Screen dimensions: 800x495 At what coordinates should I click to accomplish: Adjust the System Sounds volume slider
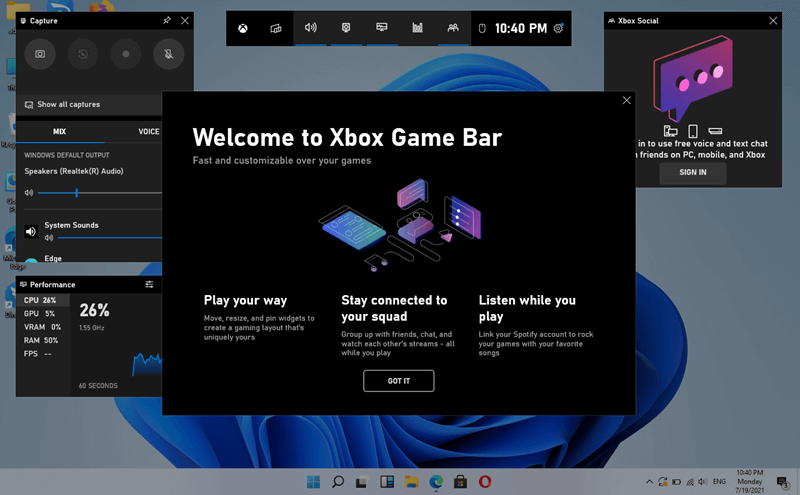point(110,238)
